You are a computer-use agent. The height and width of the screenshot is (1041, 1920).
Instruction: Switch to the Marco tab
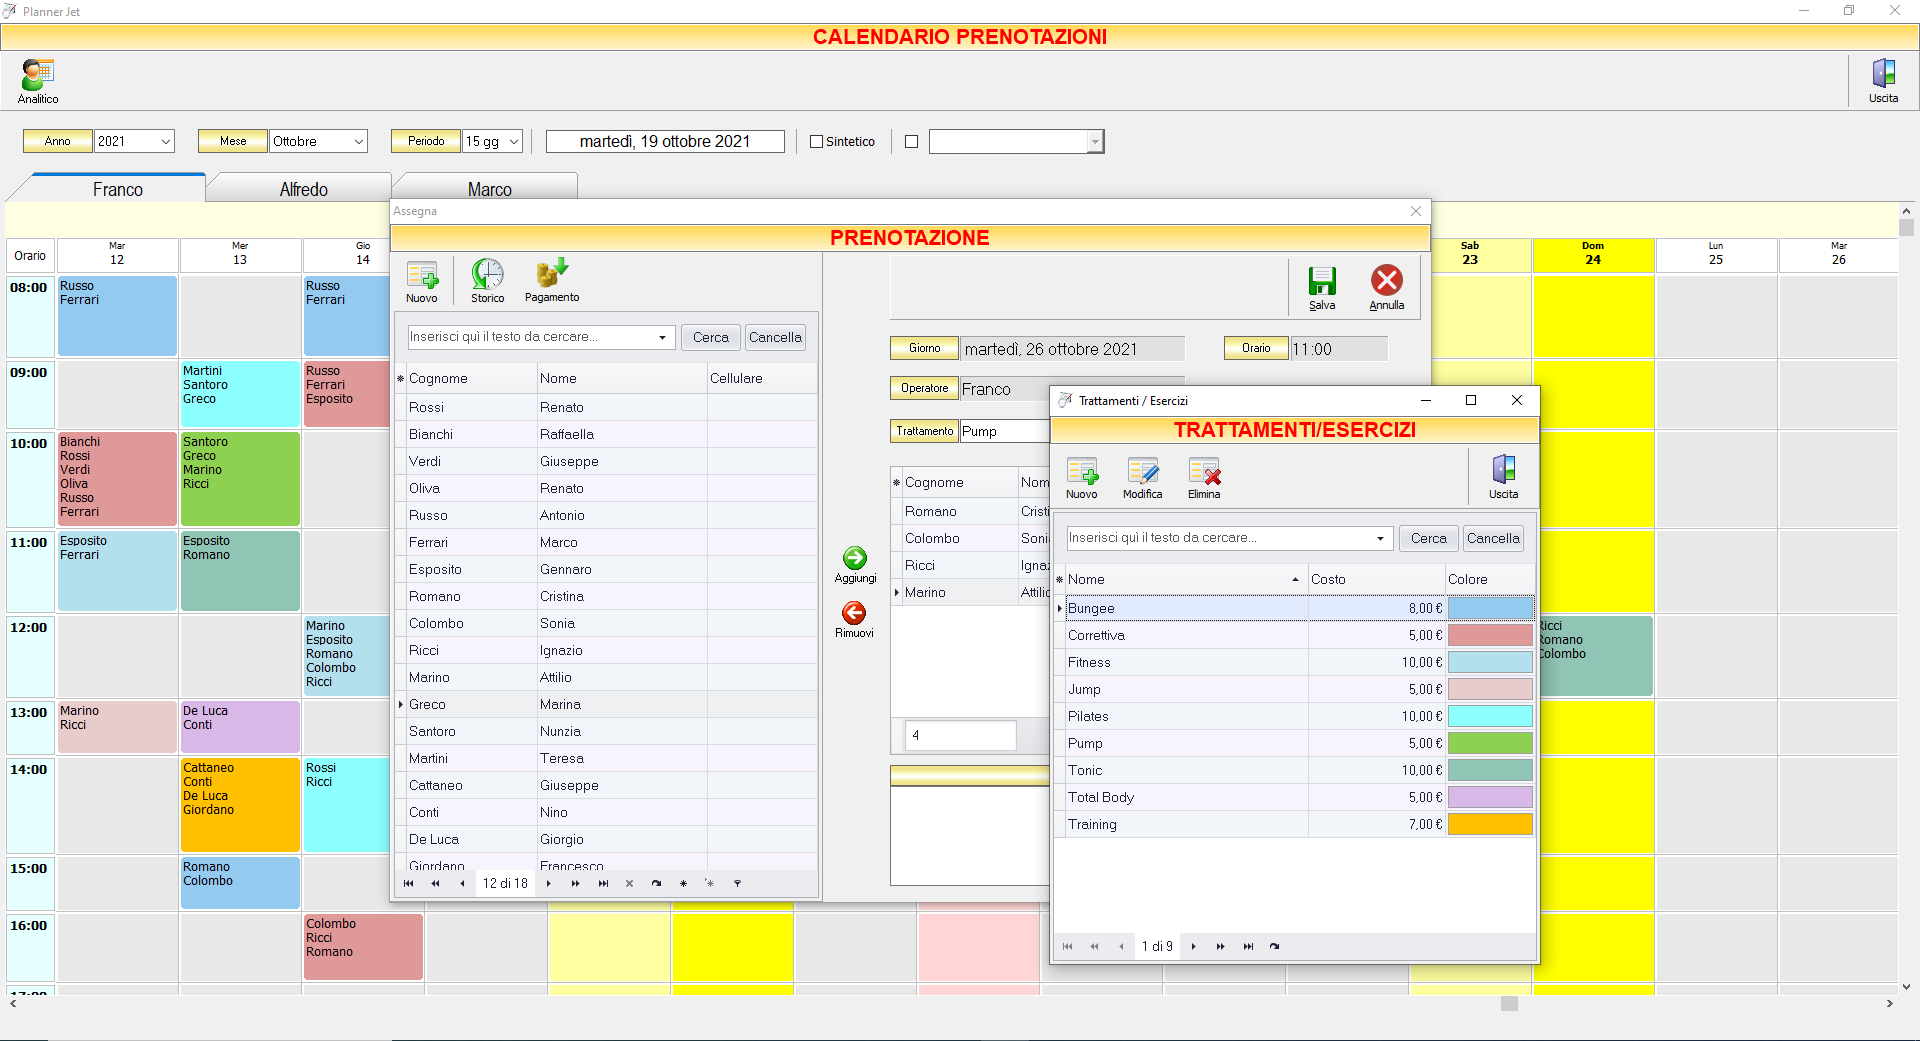489,189
